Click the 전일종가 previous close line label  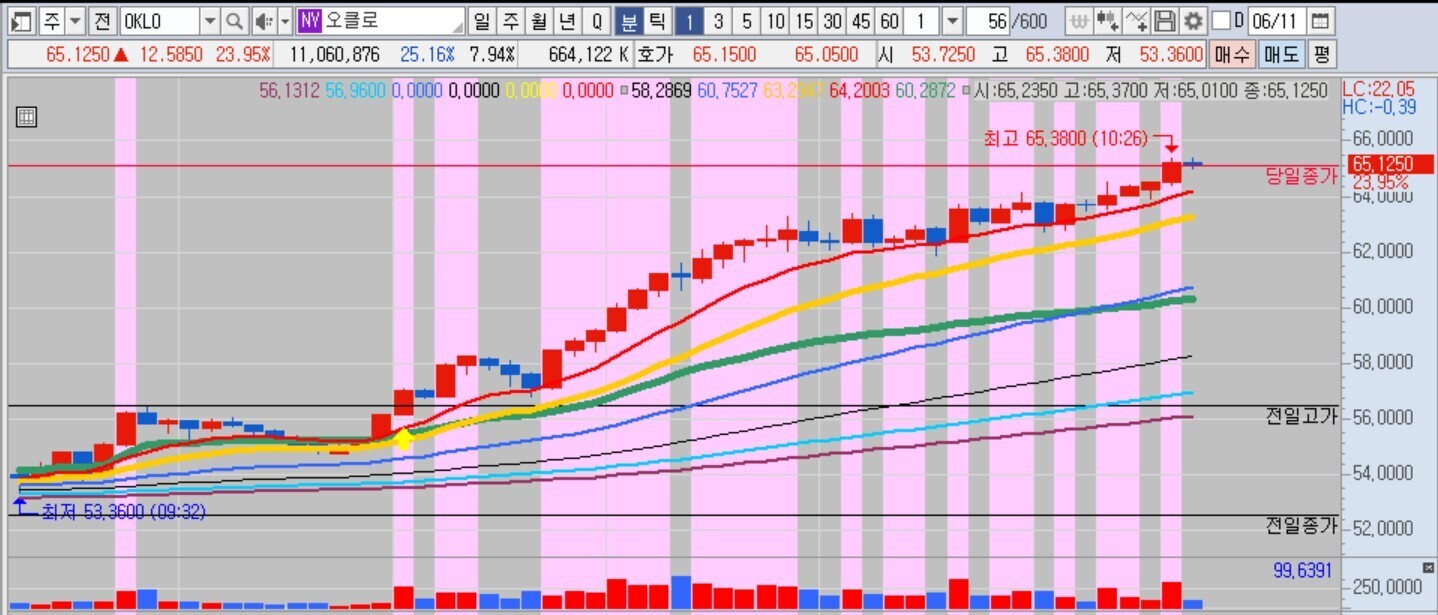coord(1300,526)
